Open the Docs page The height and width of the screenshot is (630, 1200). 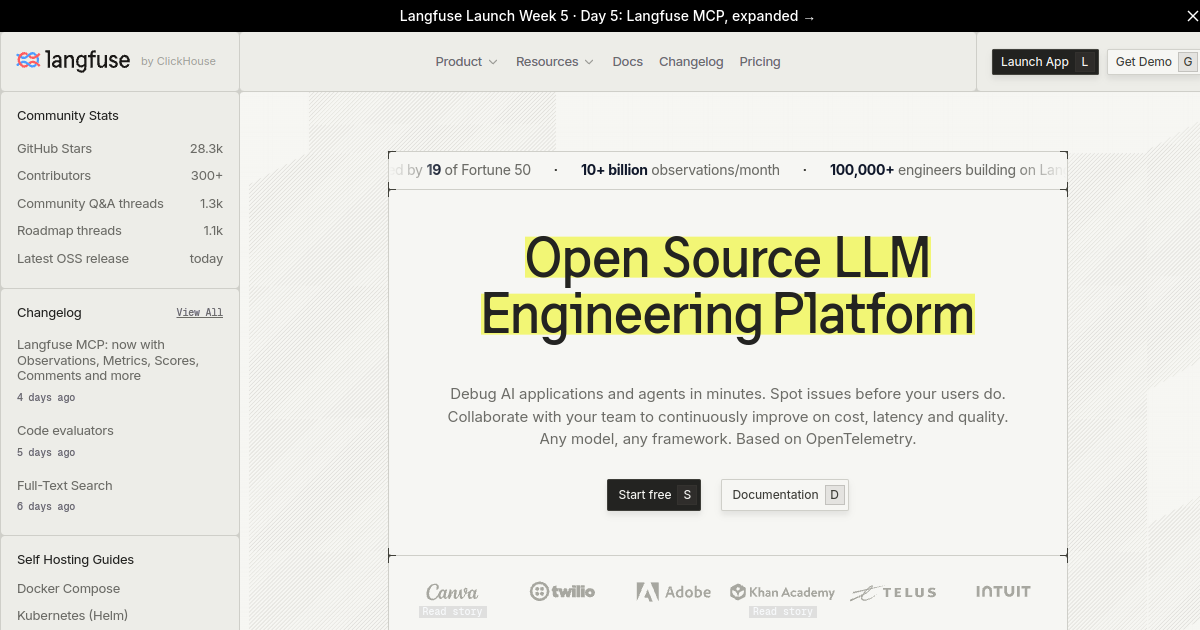click(x=628, y=62)
